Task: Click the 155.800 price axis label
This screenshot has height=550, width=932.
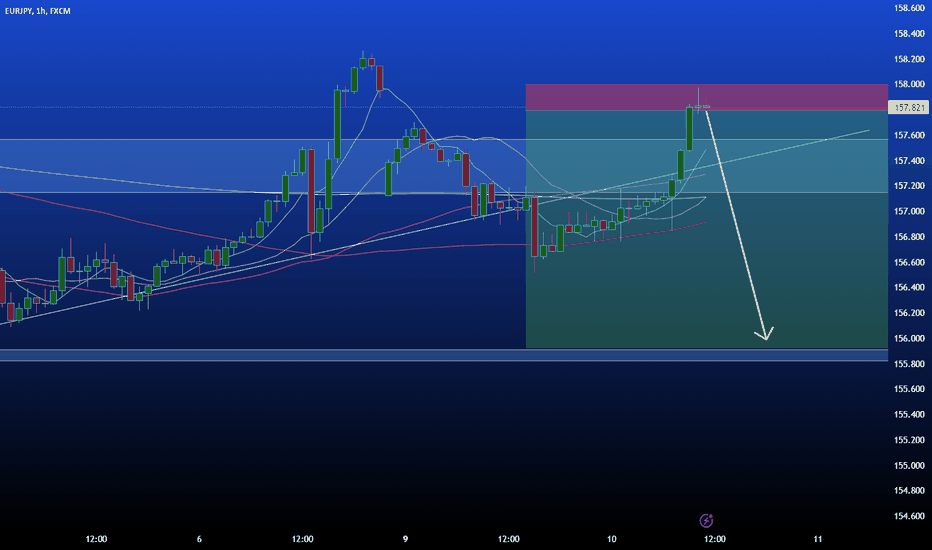Action: pyautogui.click(x=909, y=363)
